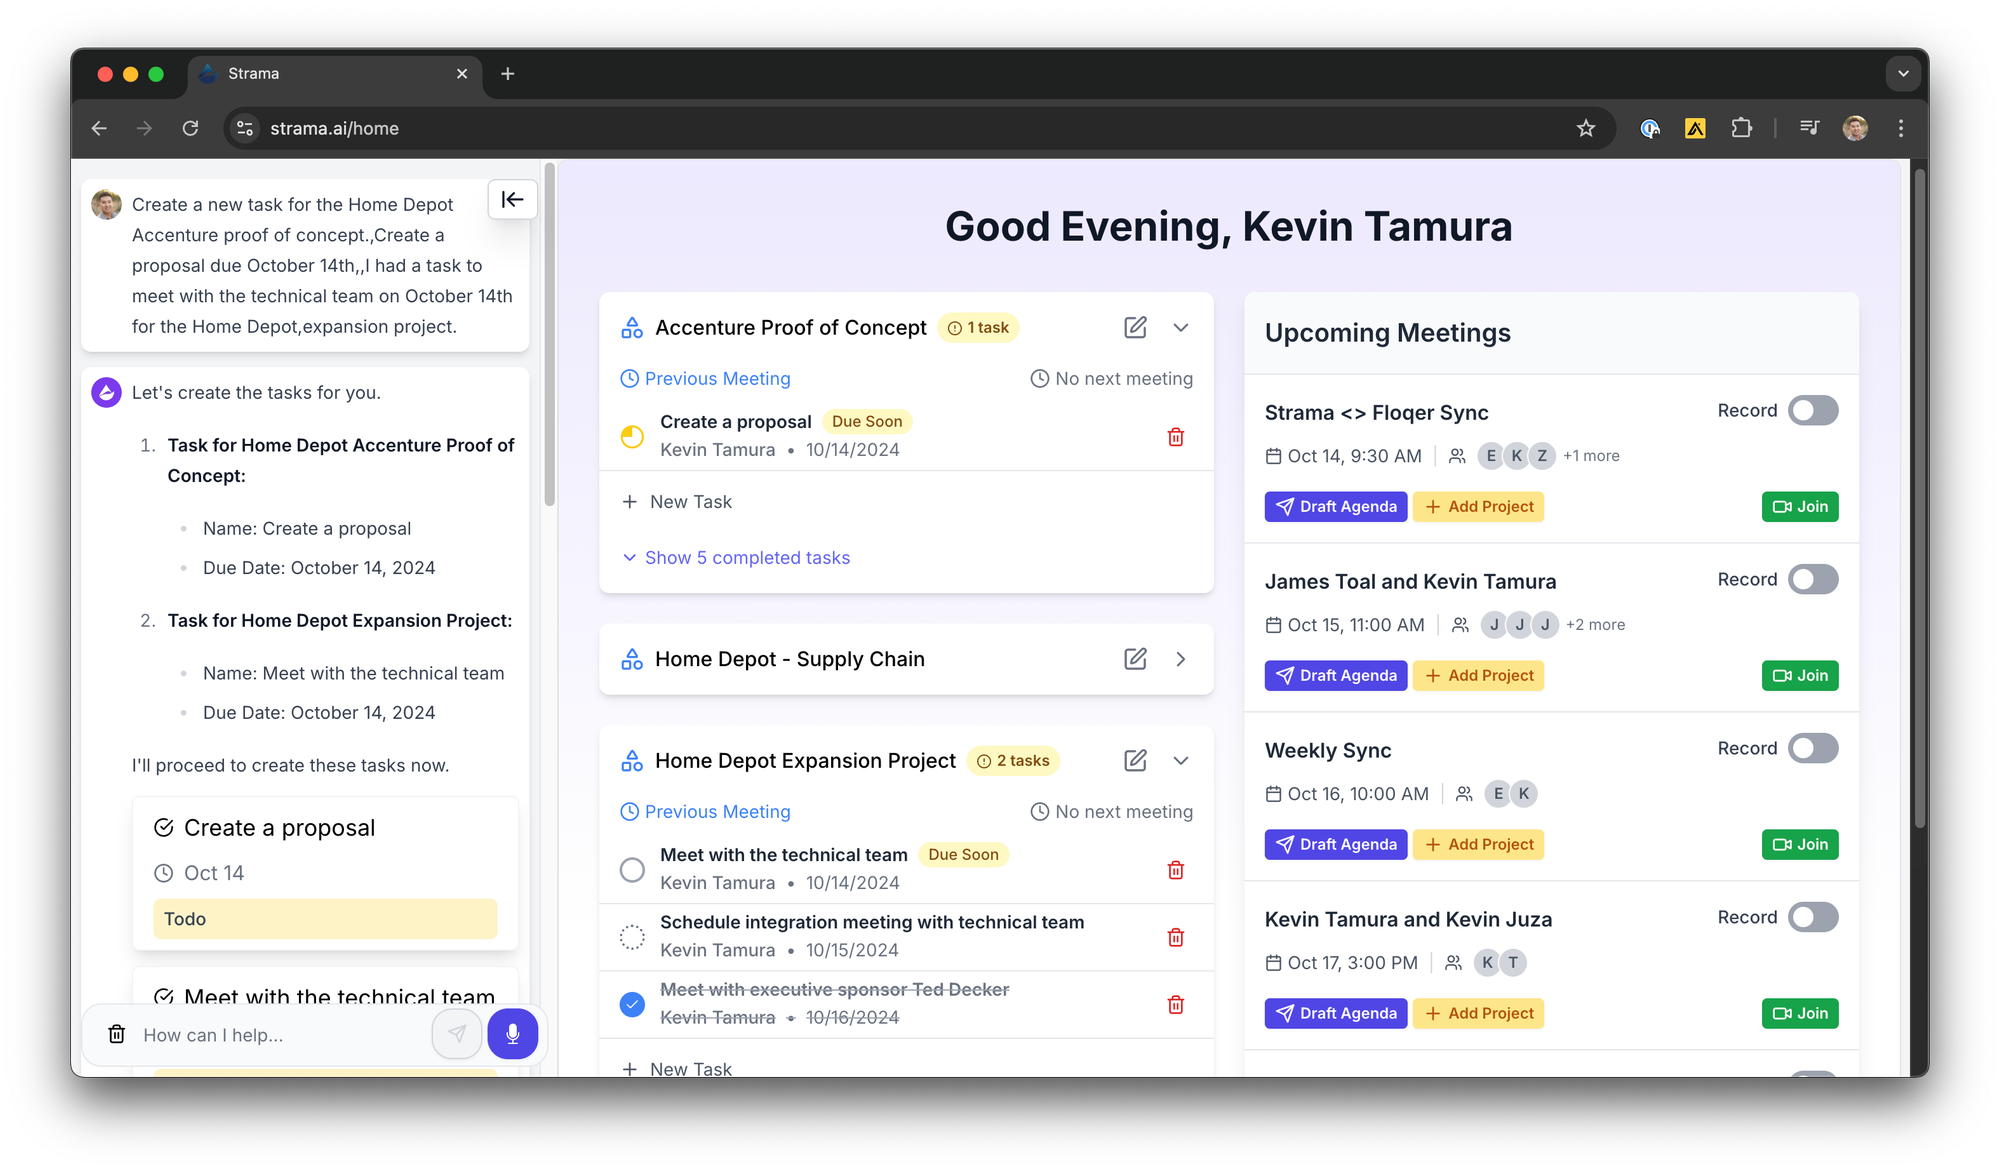2000x1171 pixels.
Task: Expand the Home Depot Supply Chain project
Action: 1181,659
